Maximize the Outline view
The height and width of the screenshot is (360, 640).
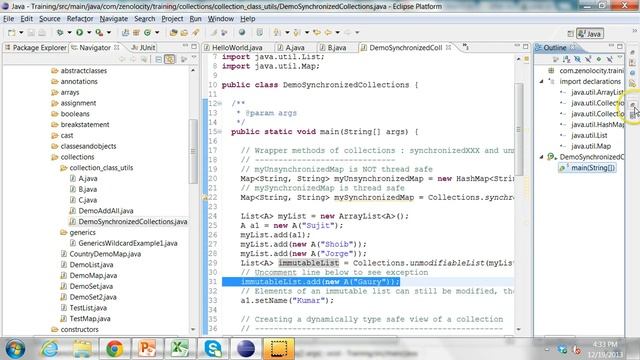620,47
